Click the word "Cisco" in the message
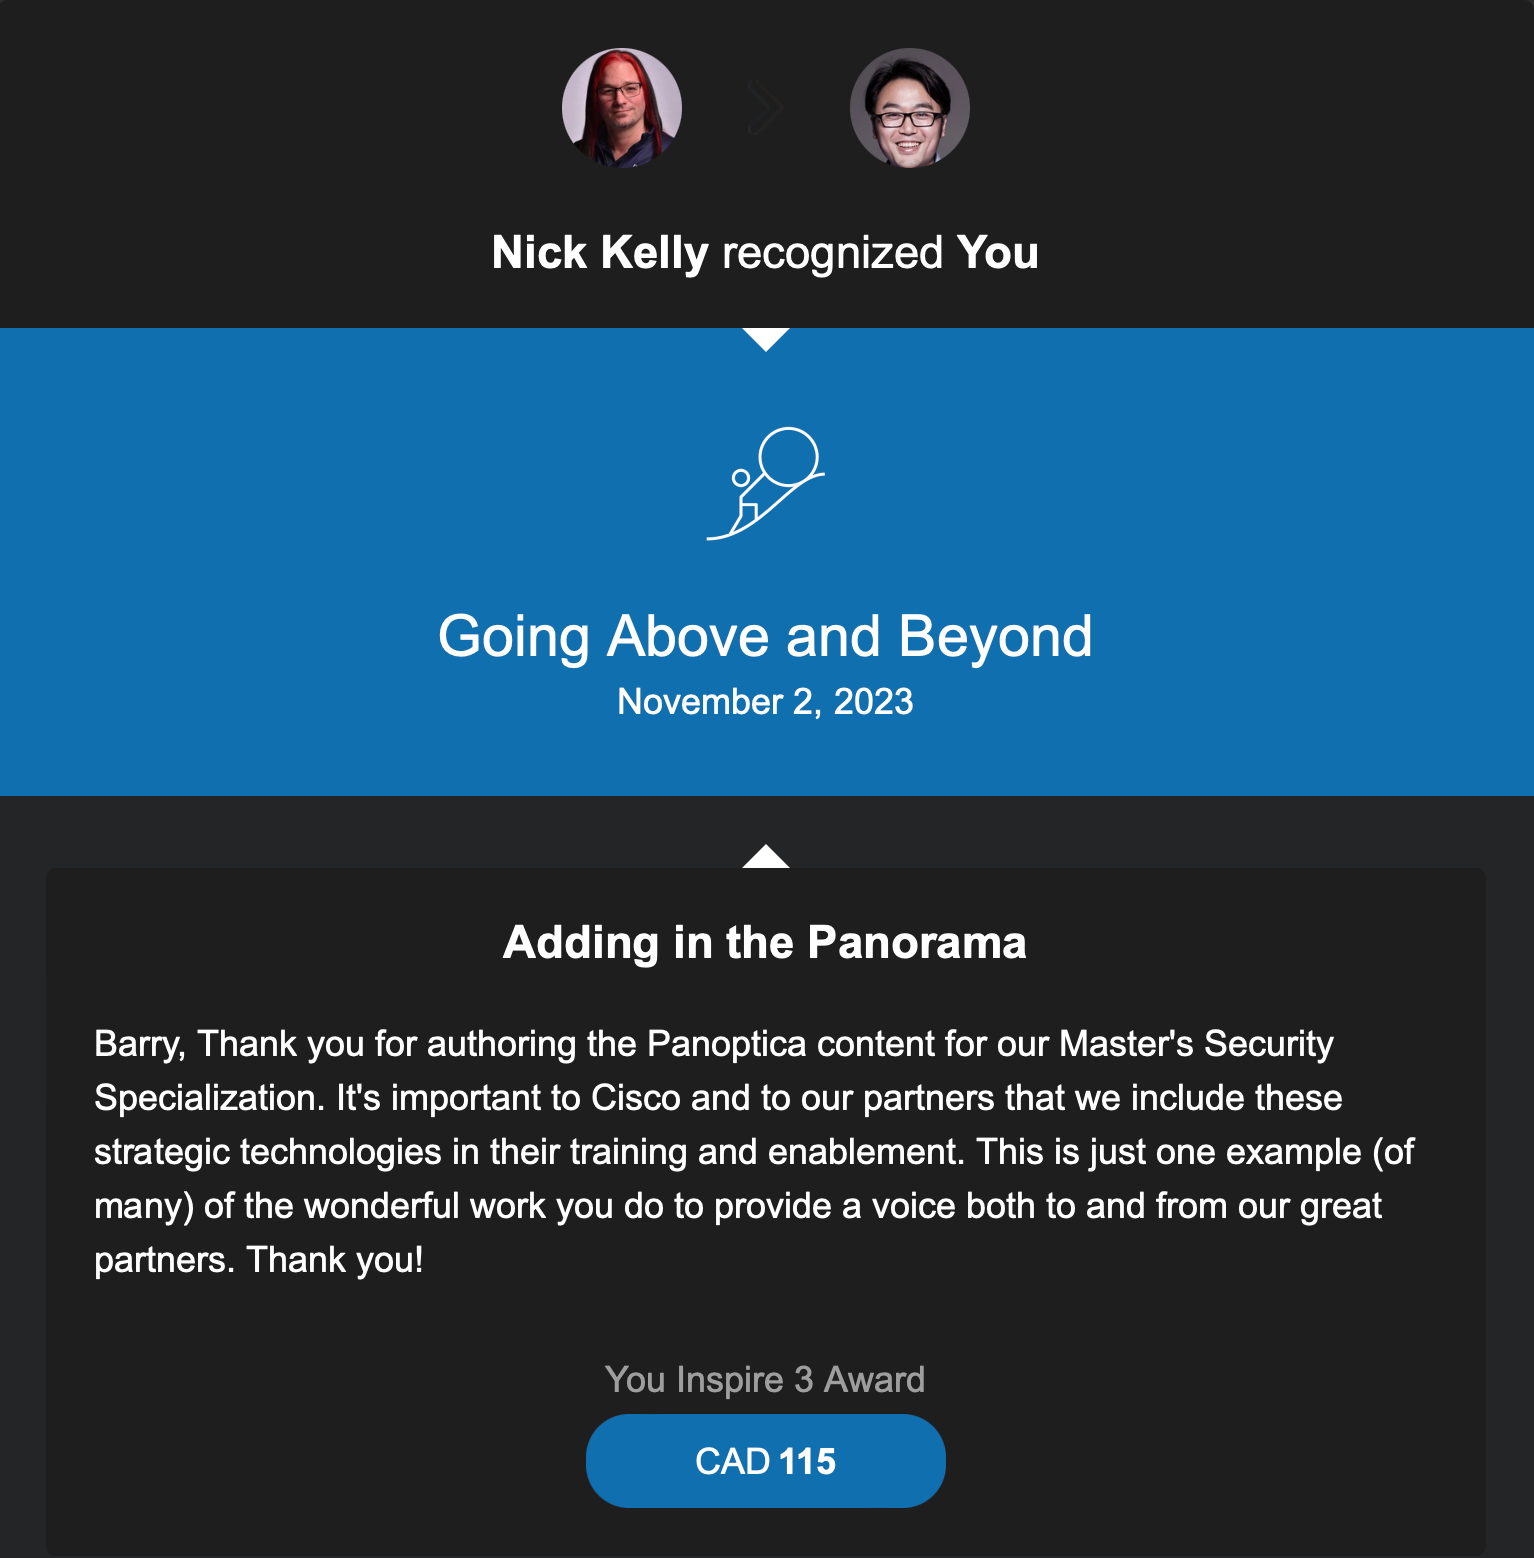Viewport: 1534px width, 1558px height. [635, 1099]
